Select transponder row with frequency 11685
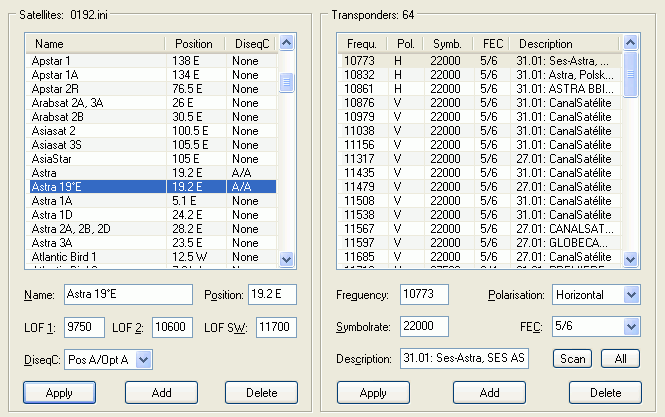This screenshot has width=665, height=417. [x=480, y=257]
